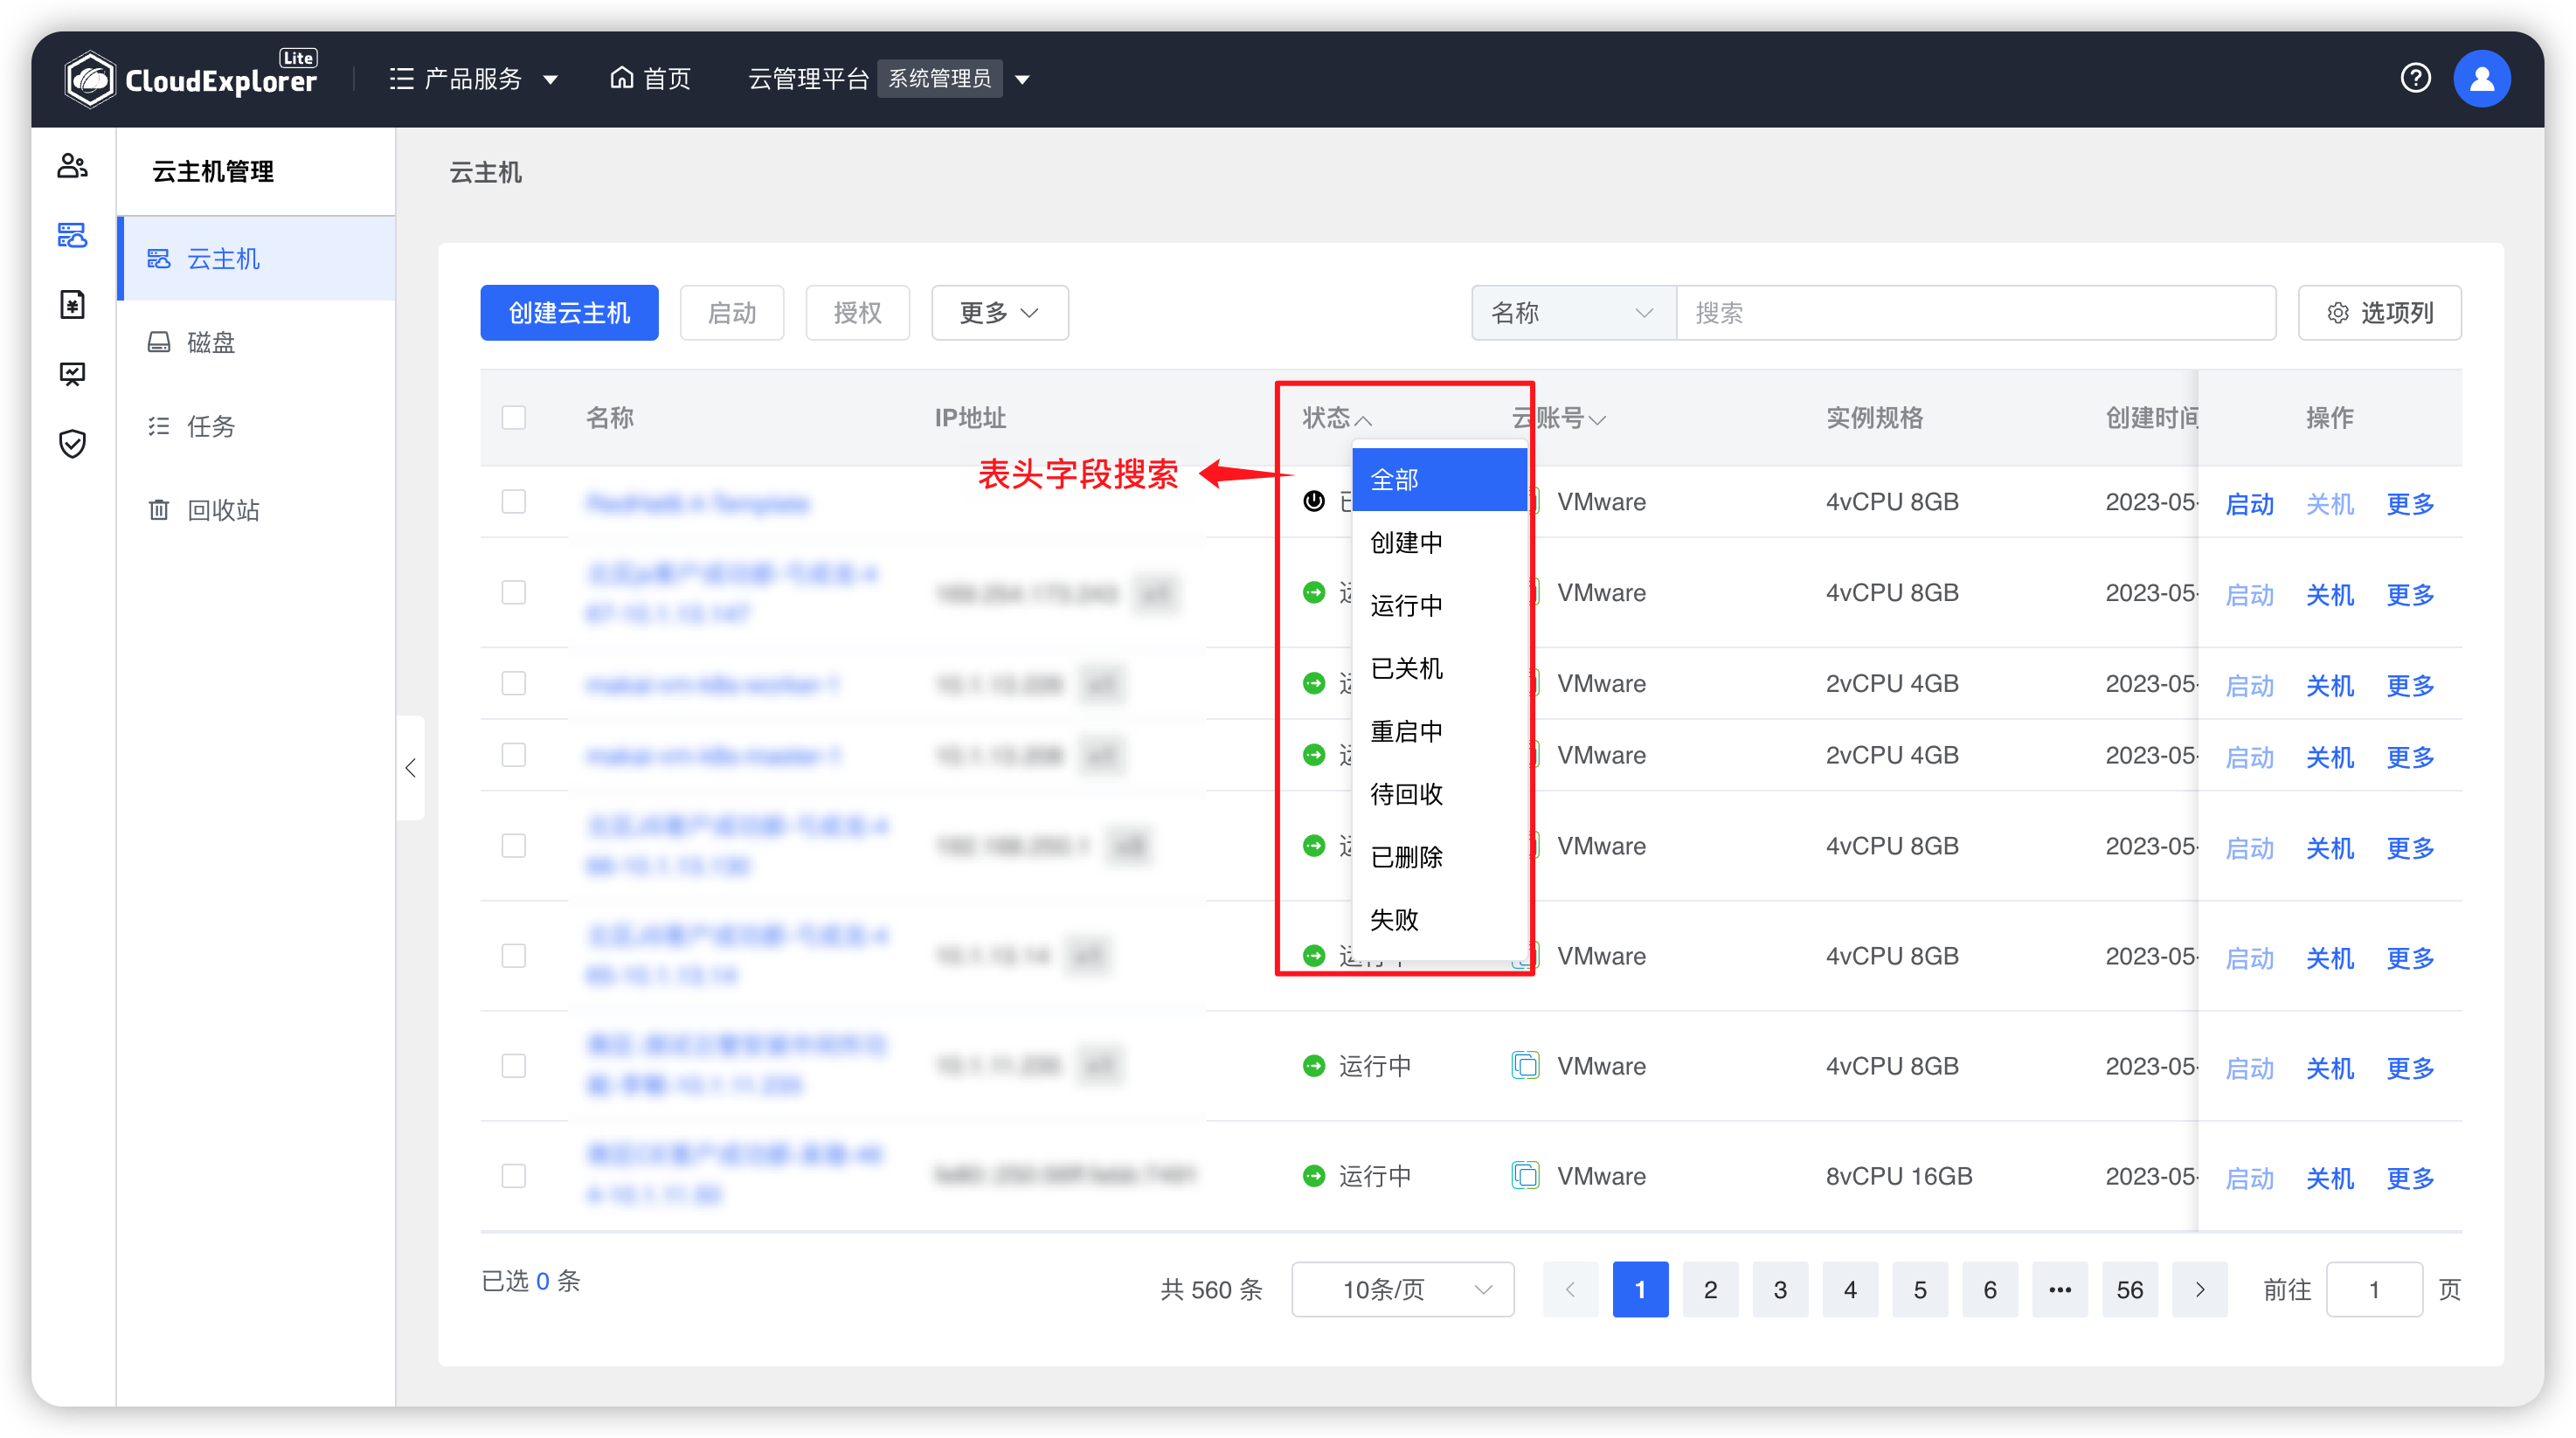Screen dimensions: 2576x1438
Task: Click the home icon next to 首页
Action: pyautogui.click(x=621, y=78)
